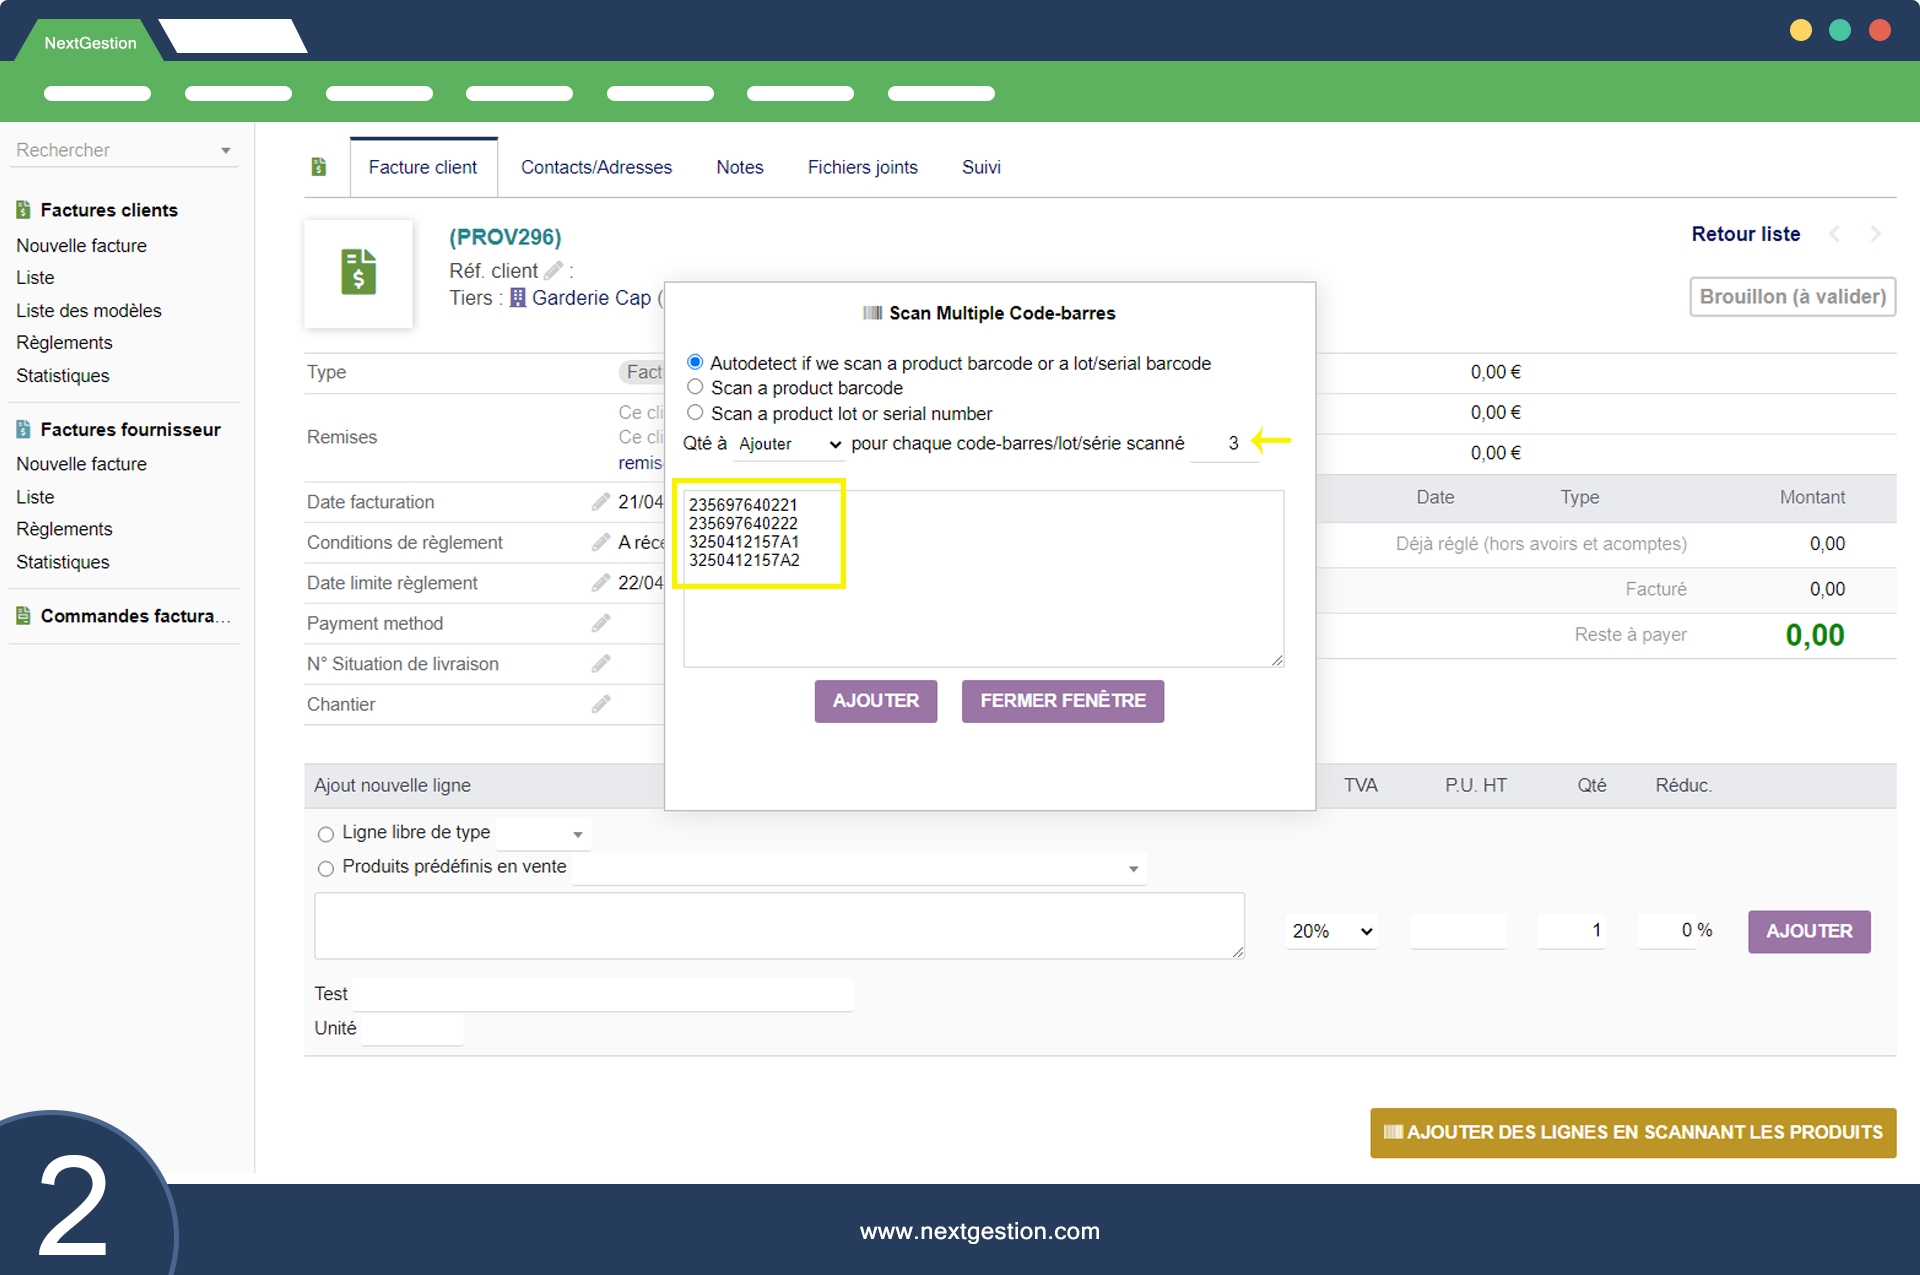Select 'Scan a product barcode' radio option
Viewport: 1920px width, 1275px height.
[x=695, y=387]
